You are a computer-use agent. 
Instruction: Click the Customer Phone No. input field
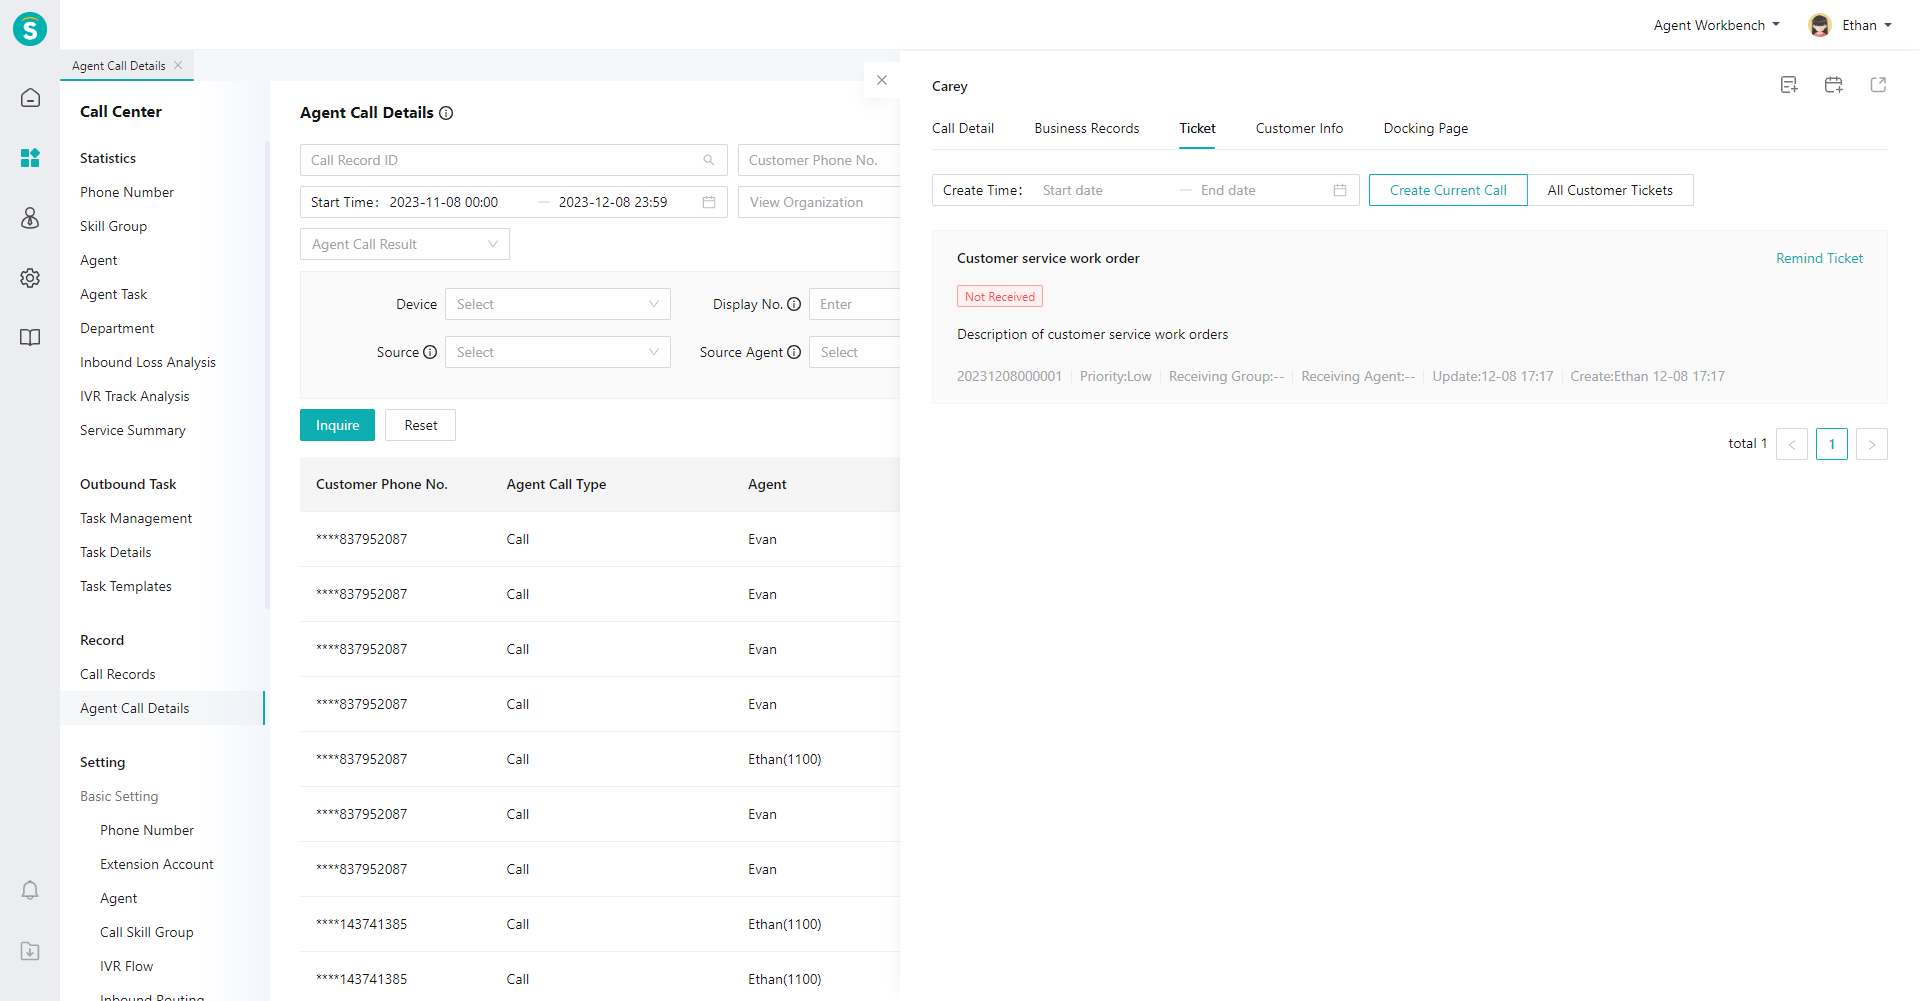click(819, 160)
